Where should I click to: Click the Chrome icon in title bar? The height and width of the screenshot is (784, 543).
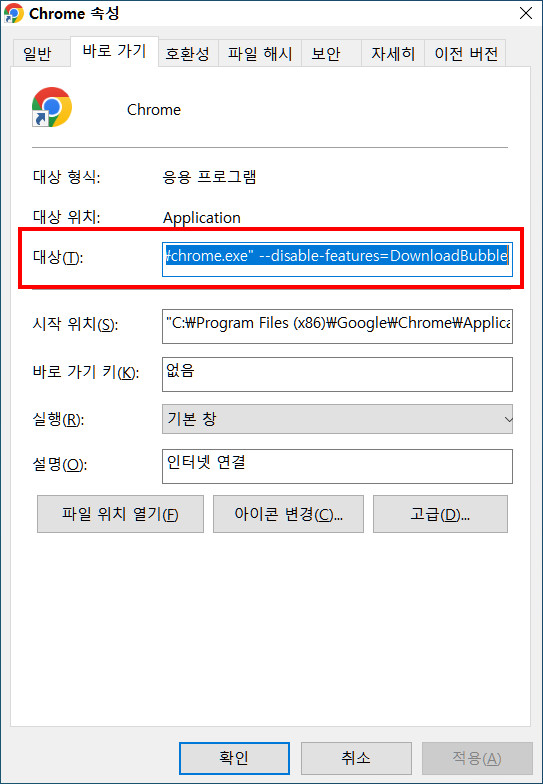tap(14, 13)
